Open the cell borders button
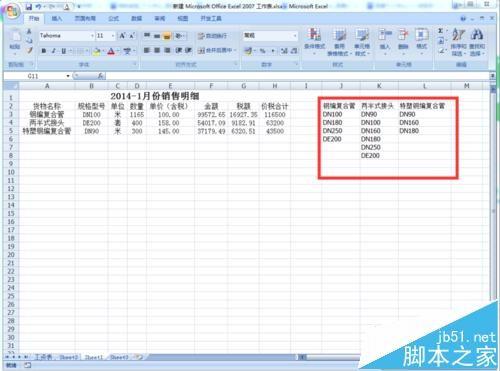The height and width of the screenshot is (371, 500). click(80, 51)
